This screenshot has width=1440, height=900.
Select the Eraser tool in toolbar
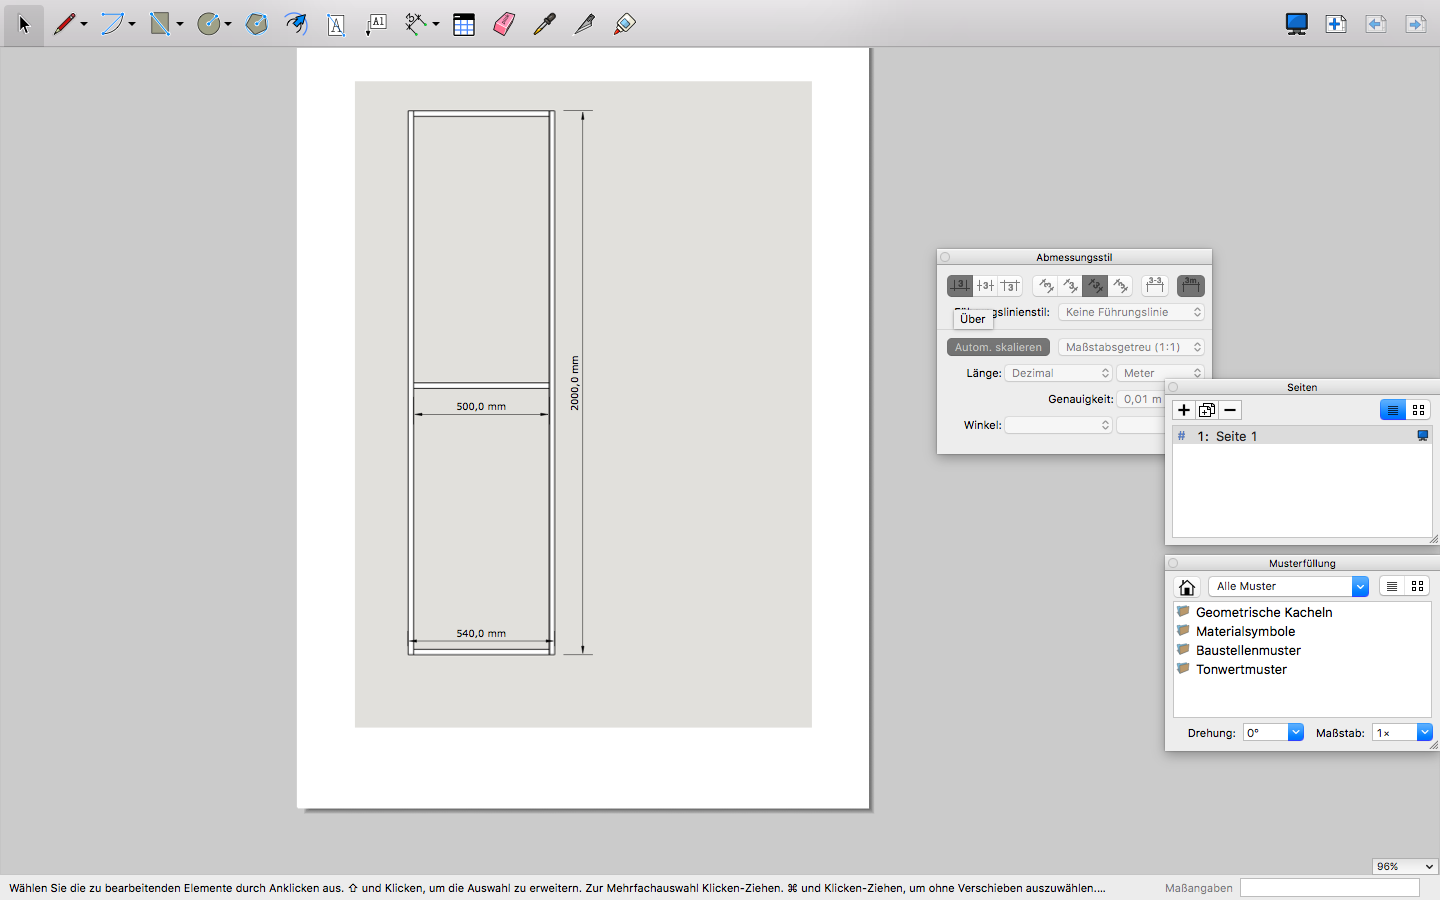(504, 24)
